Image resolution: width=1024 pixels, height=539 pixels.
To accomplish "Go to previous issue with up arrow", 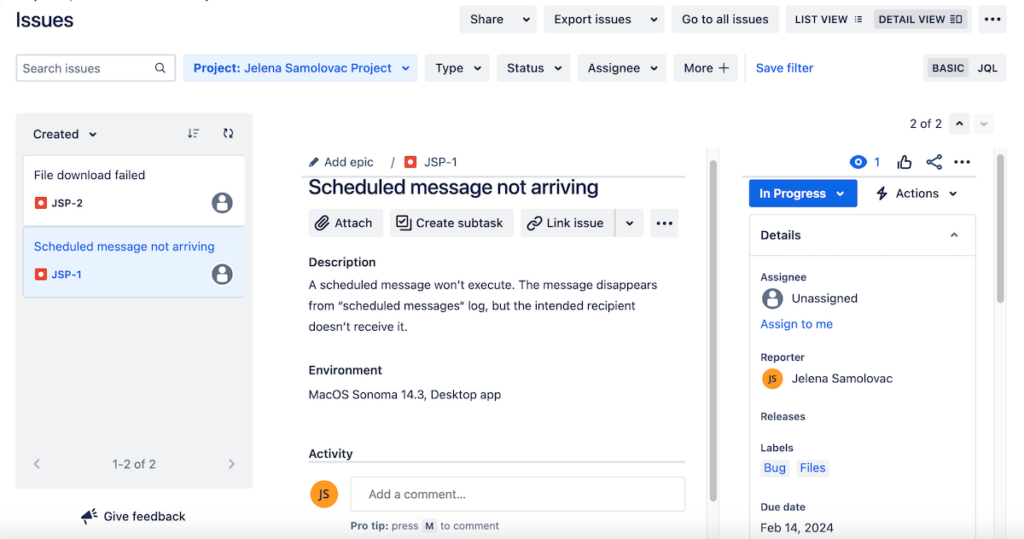I will tap(959, 124).
